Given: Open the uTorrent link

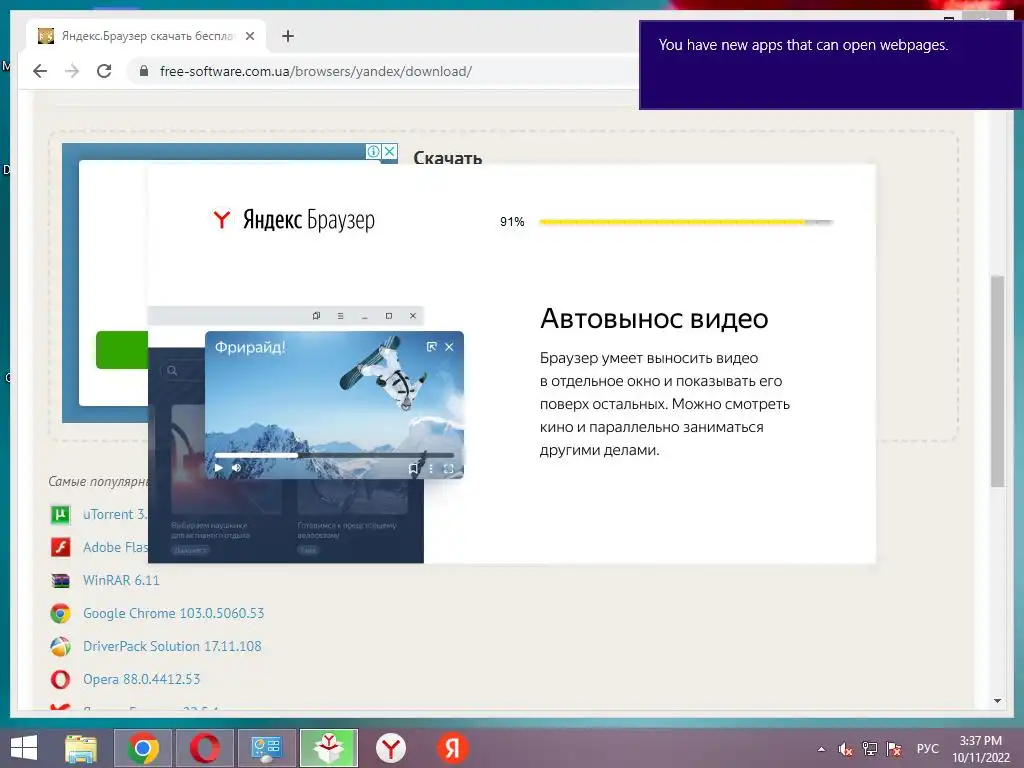Looking at the screenshot, I should tap(115, 514).
